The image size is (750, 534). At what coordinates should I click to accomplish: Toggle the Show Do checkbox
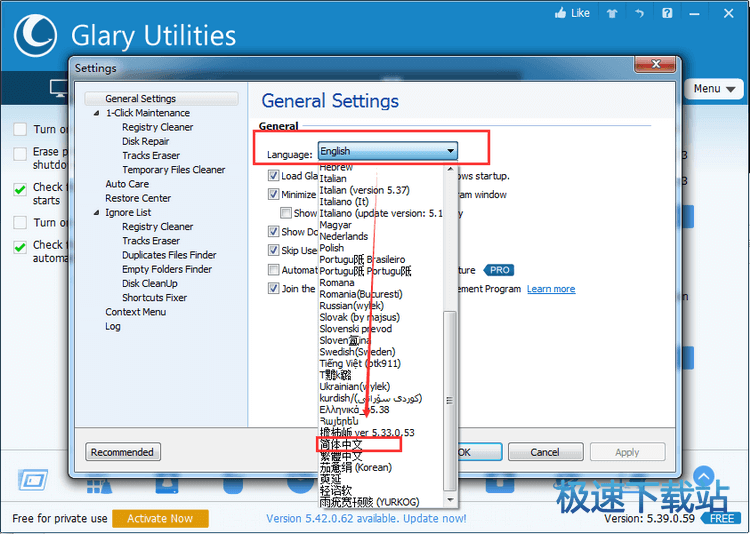[x=273, y=232]
